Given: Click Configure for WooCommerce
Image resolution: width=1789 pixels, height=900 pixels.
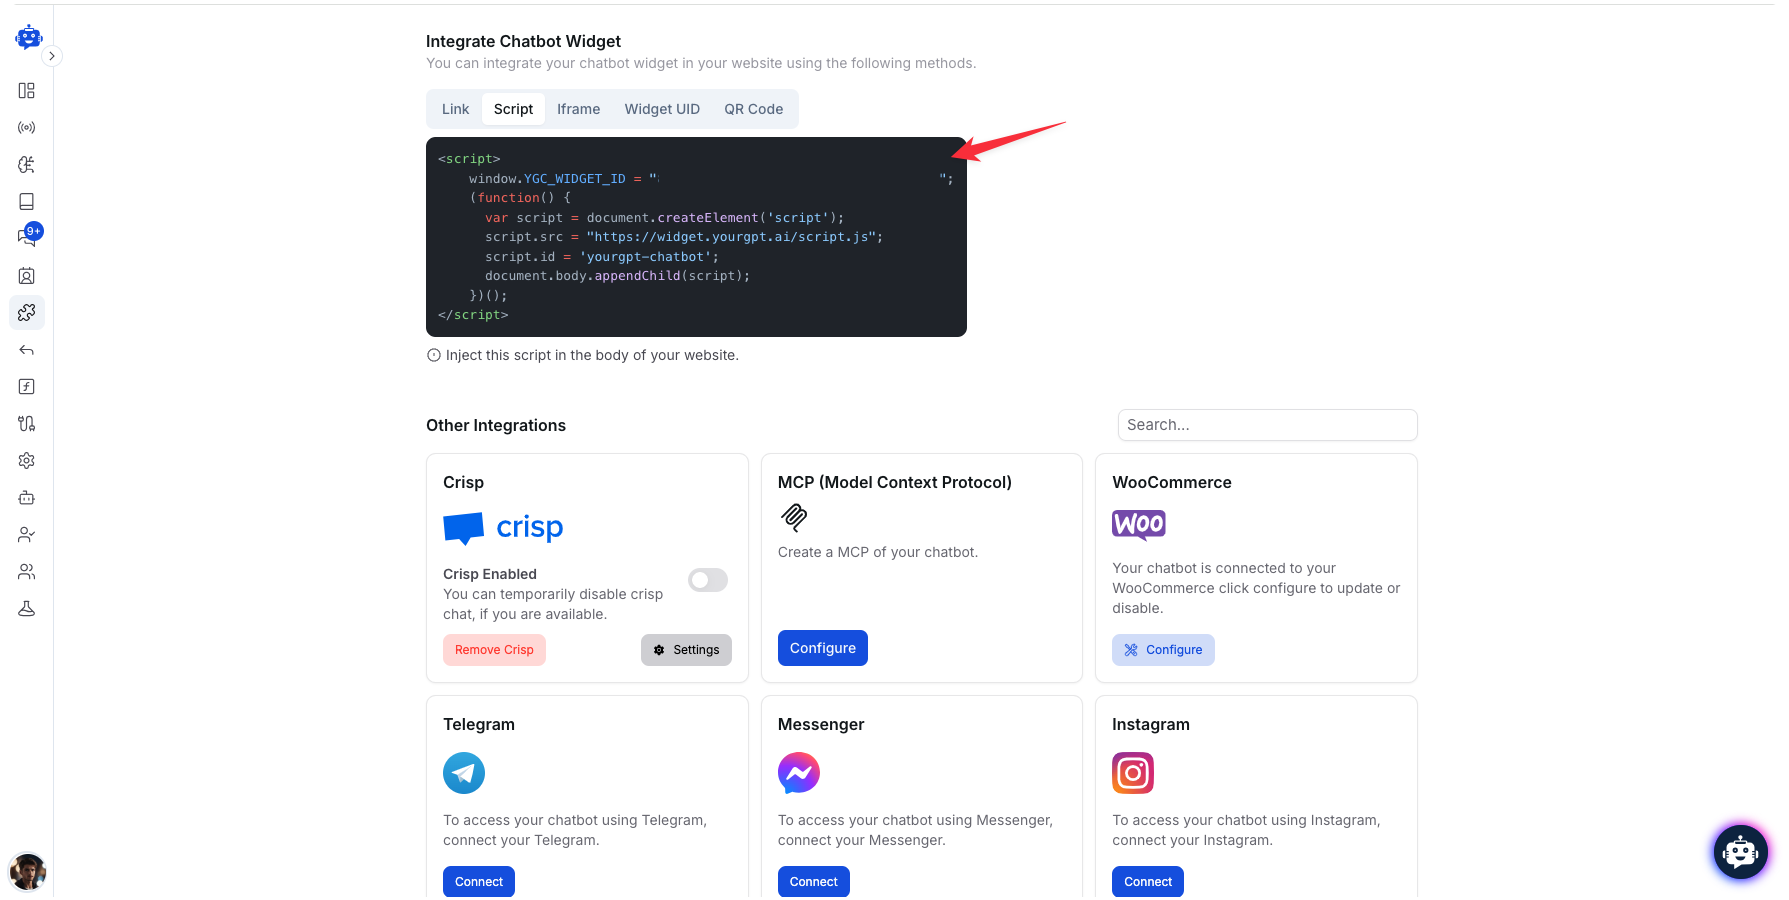Looking at the screenshot, I should 1163,650.
